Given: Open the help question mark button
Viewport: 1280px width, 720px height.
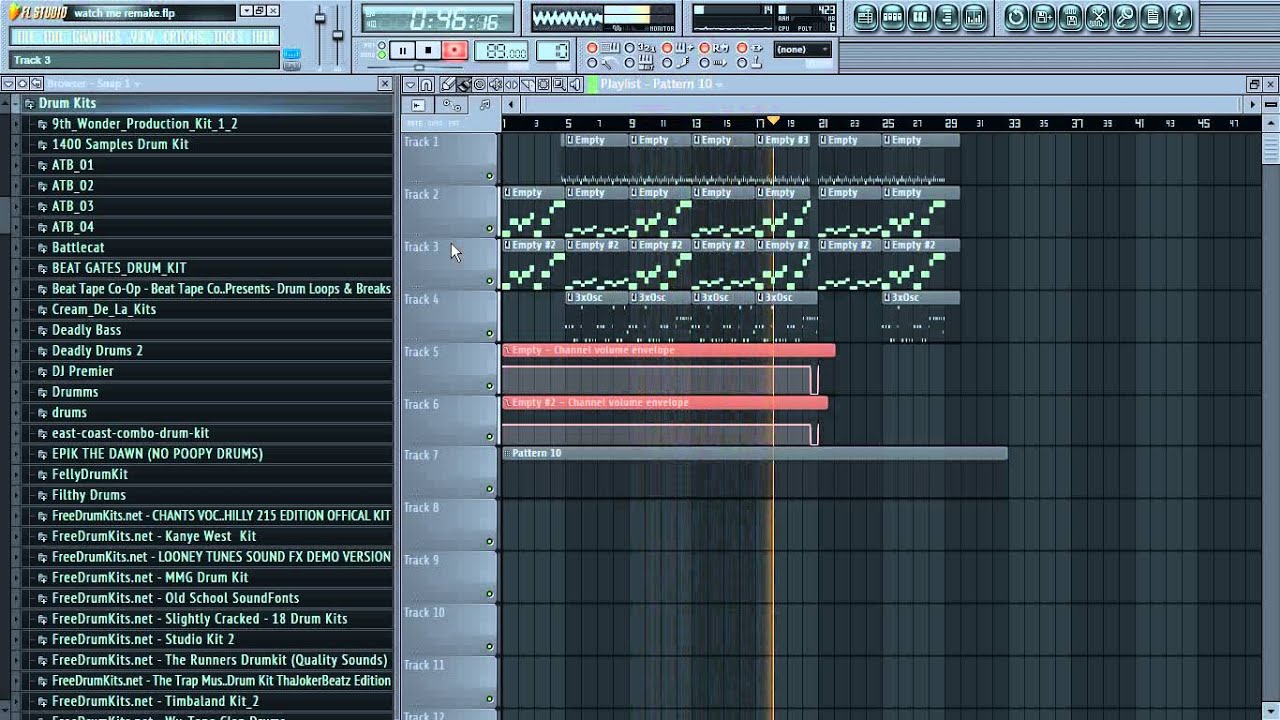Looking at the screenshot, I should point(1179,17).
